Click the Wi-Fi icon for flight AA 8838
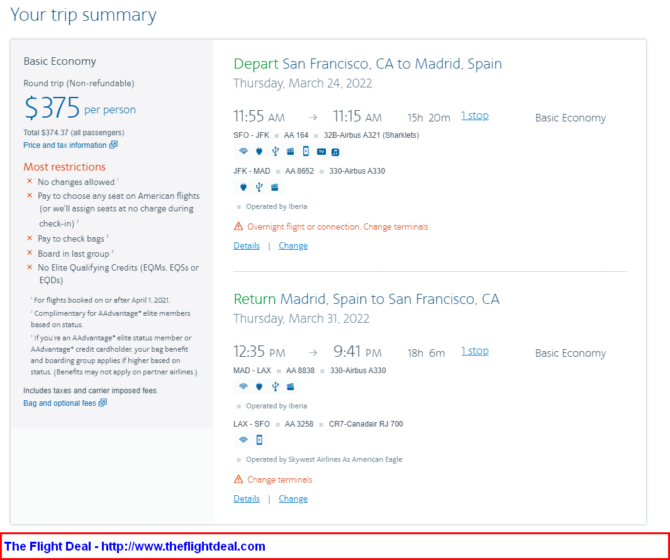 coord(243,387)
